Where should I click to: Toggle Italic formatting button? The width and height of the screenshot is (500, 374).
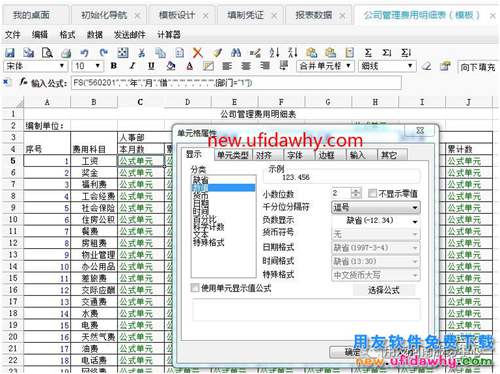pos(133,66)
